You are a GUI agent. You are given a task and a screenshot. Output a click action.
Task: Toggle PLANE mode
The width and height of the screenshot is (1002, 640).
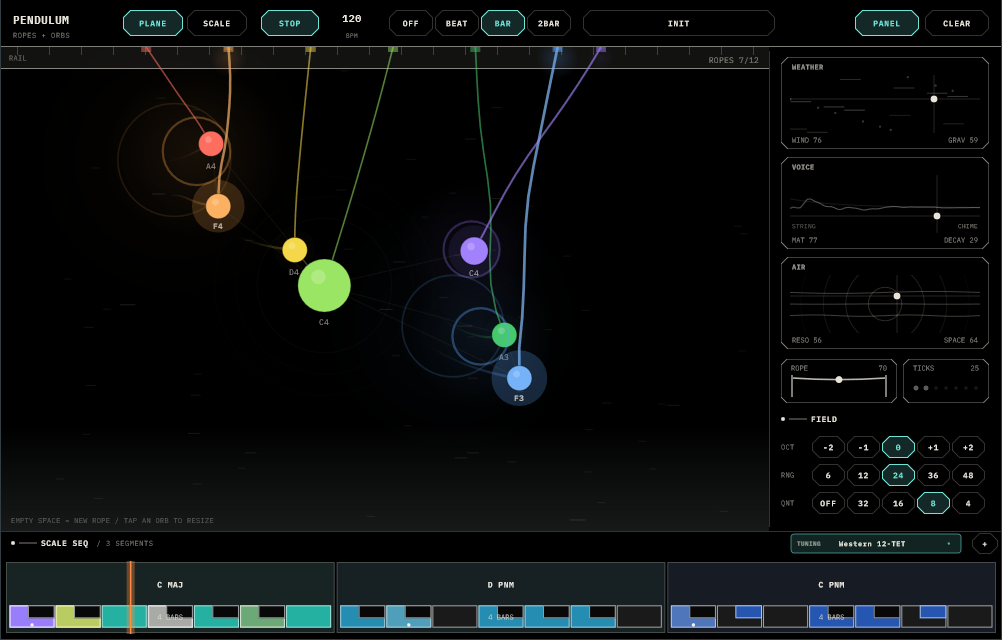click(x=153, y=24)
